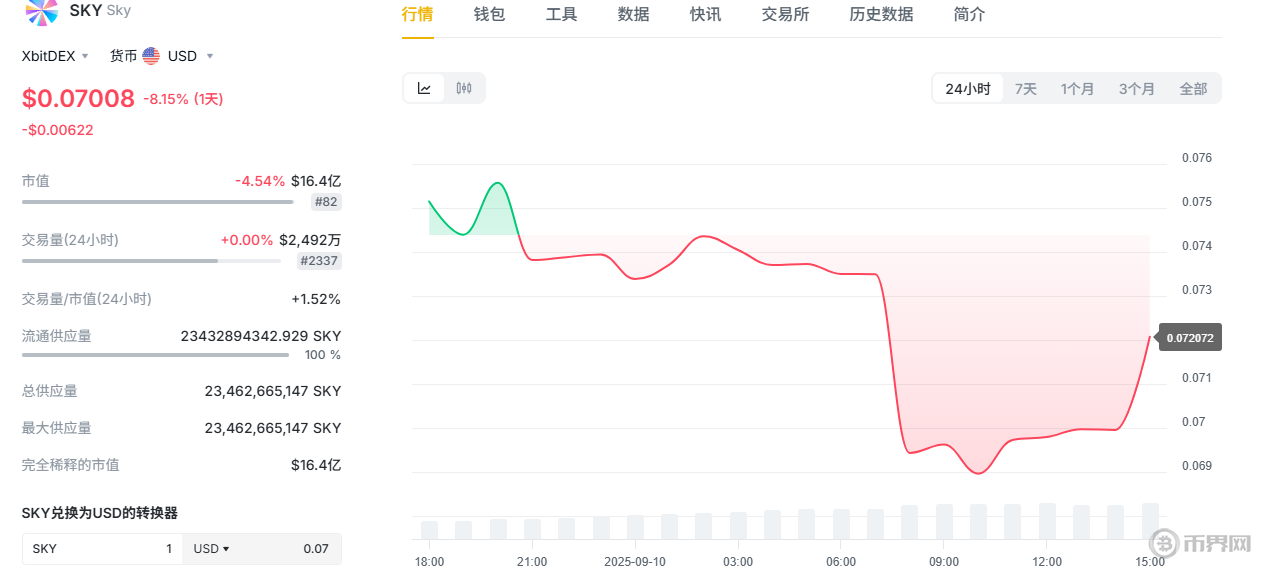Viewport: 1262px width, 571px height.
Task: Select the 24小时 time range
Action: pyautogui.click(x=967, y=89)
